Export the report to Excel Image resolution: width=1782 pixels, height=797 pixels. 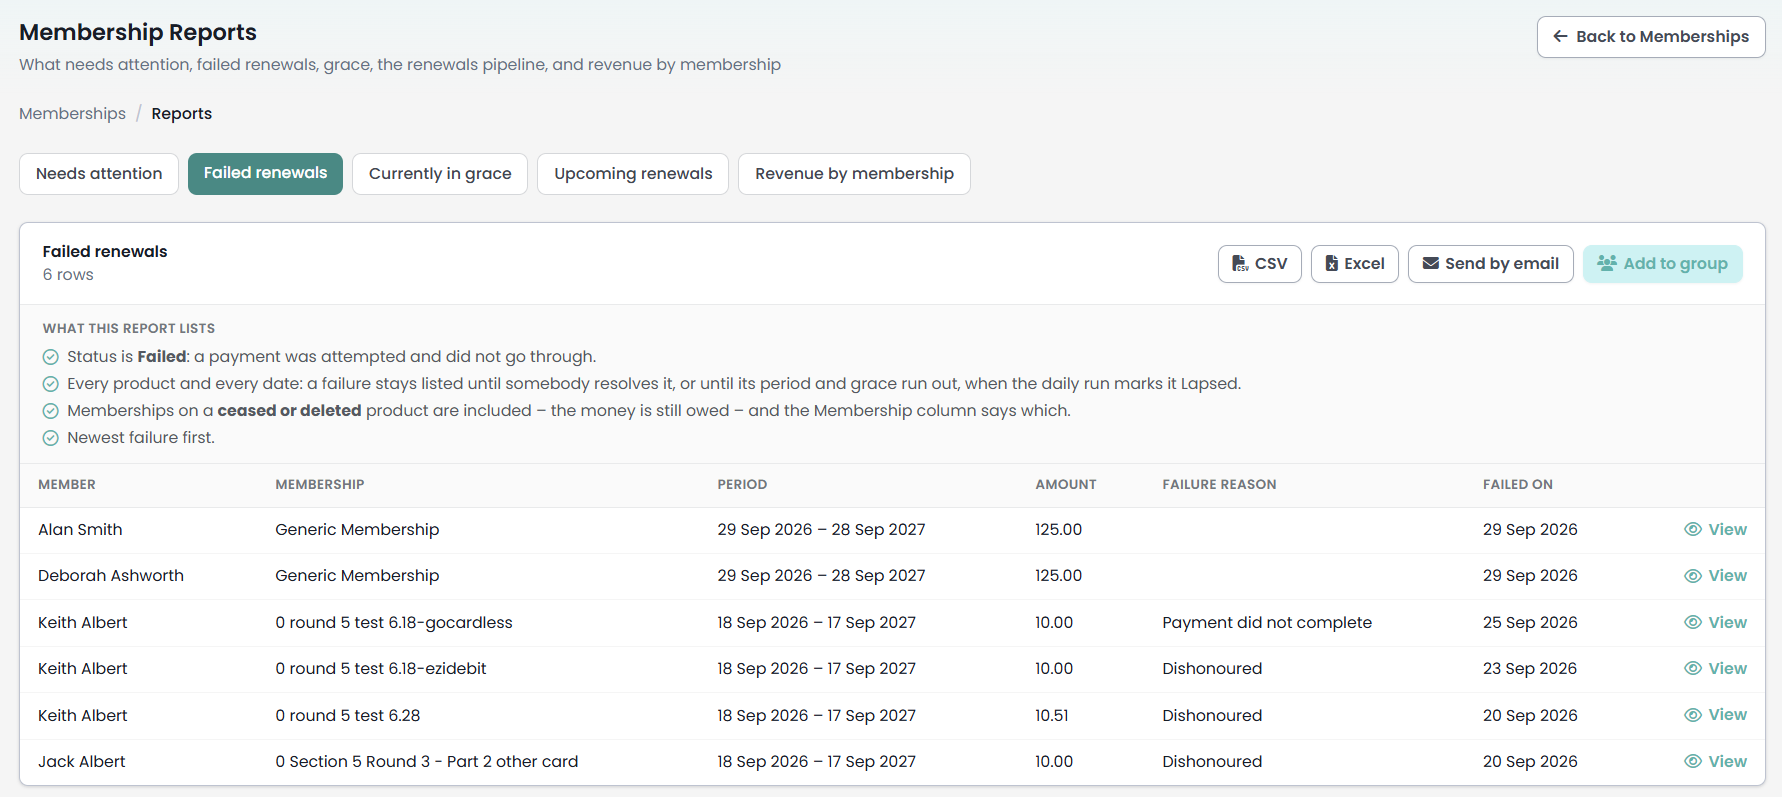click(1355, 264)
